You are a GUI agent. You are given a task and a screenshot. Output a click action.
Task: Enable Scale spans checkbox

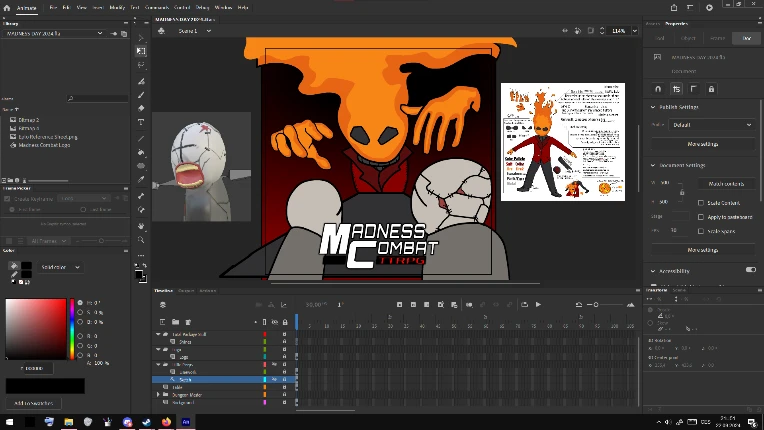coord(701,231)
